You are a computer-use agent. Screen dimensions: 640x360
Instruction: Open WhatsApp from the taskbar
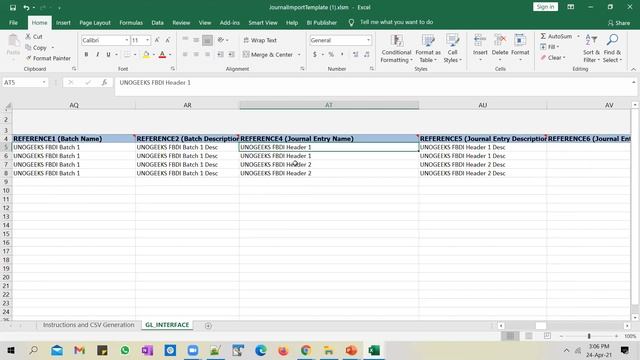point(125,350)
